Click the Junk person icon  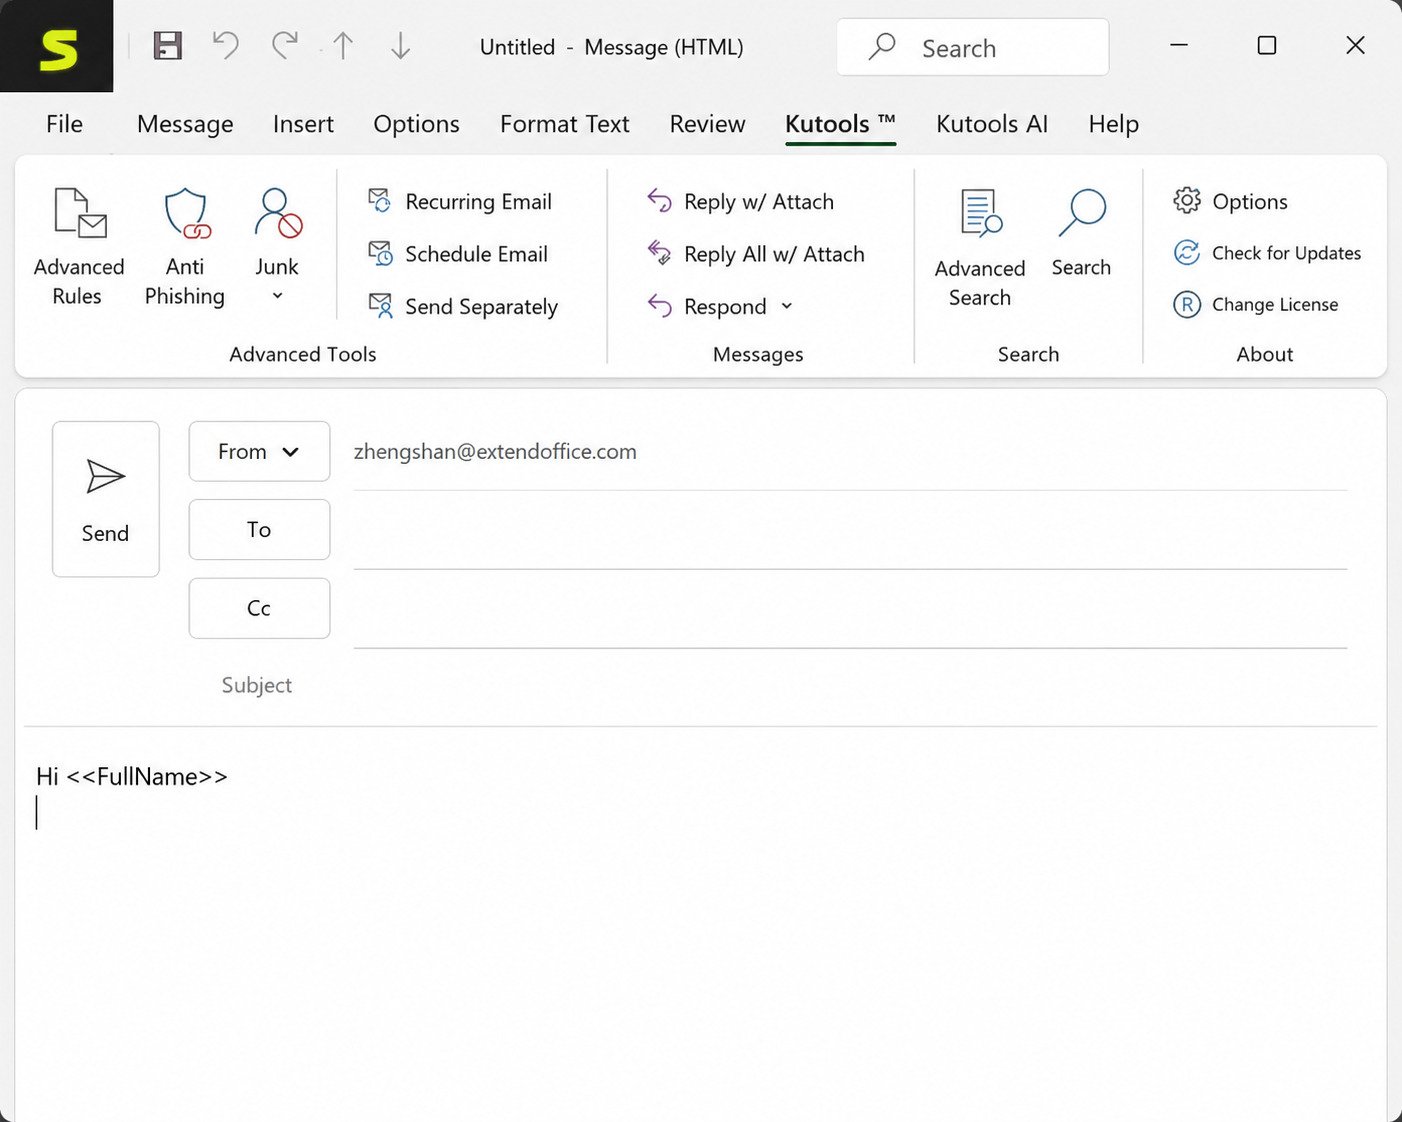tap(278, 214)
